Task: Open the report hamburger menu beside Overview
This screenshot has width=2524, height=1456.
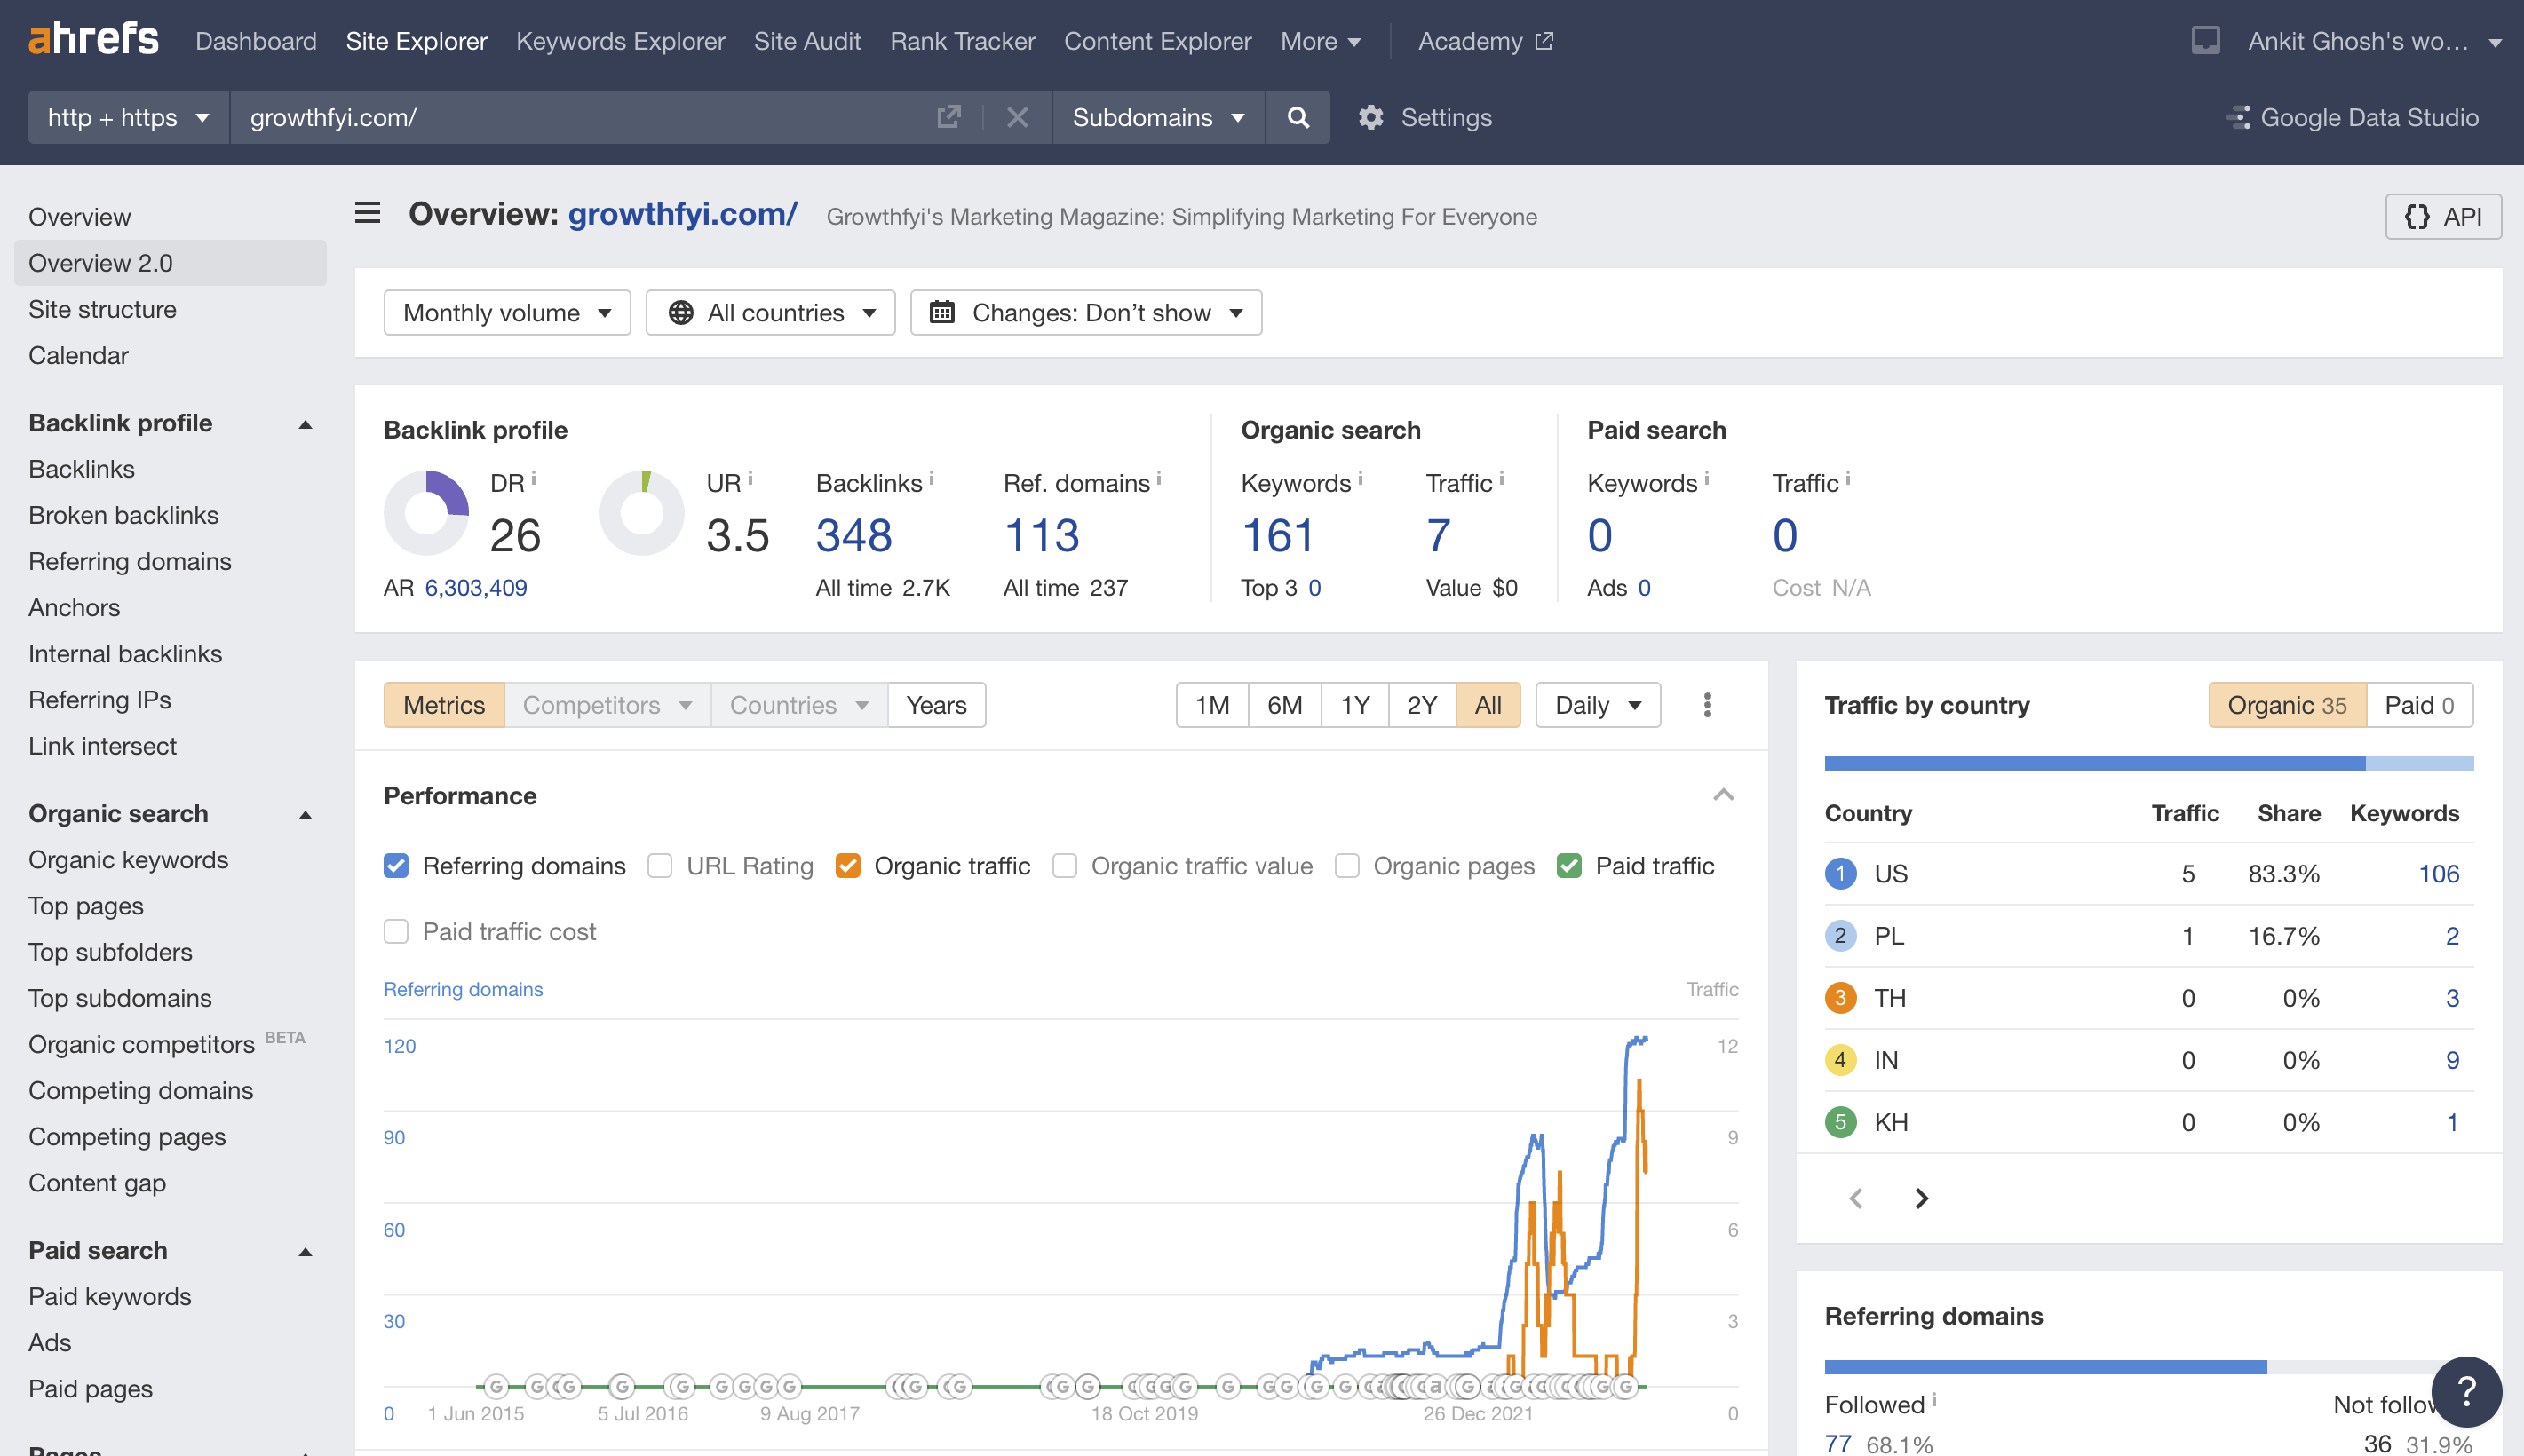Action: pyautogui.click(x=367, y=214)
